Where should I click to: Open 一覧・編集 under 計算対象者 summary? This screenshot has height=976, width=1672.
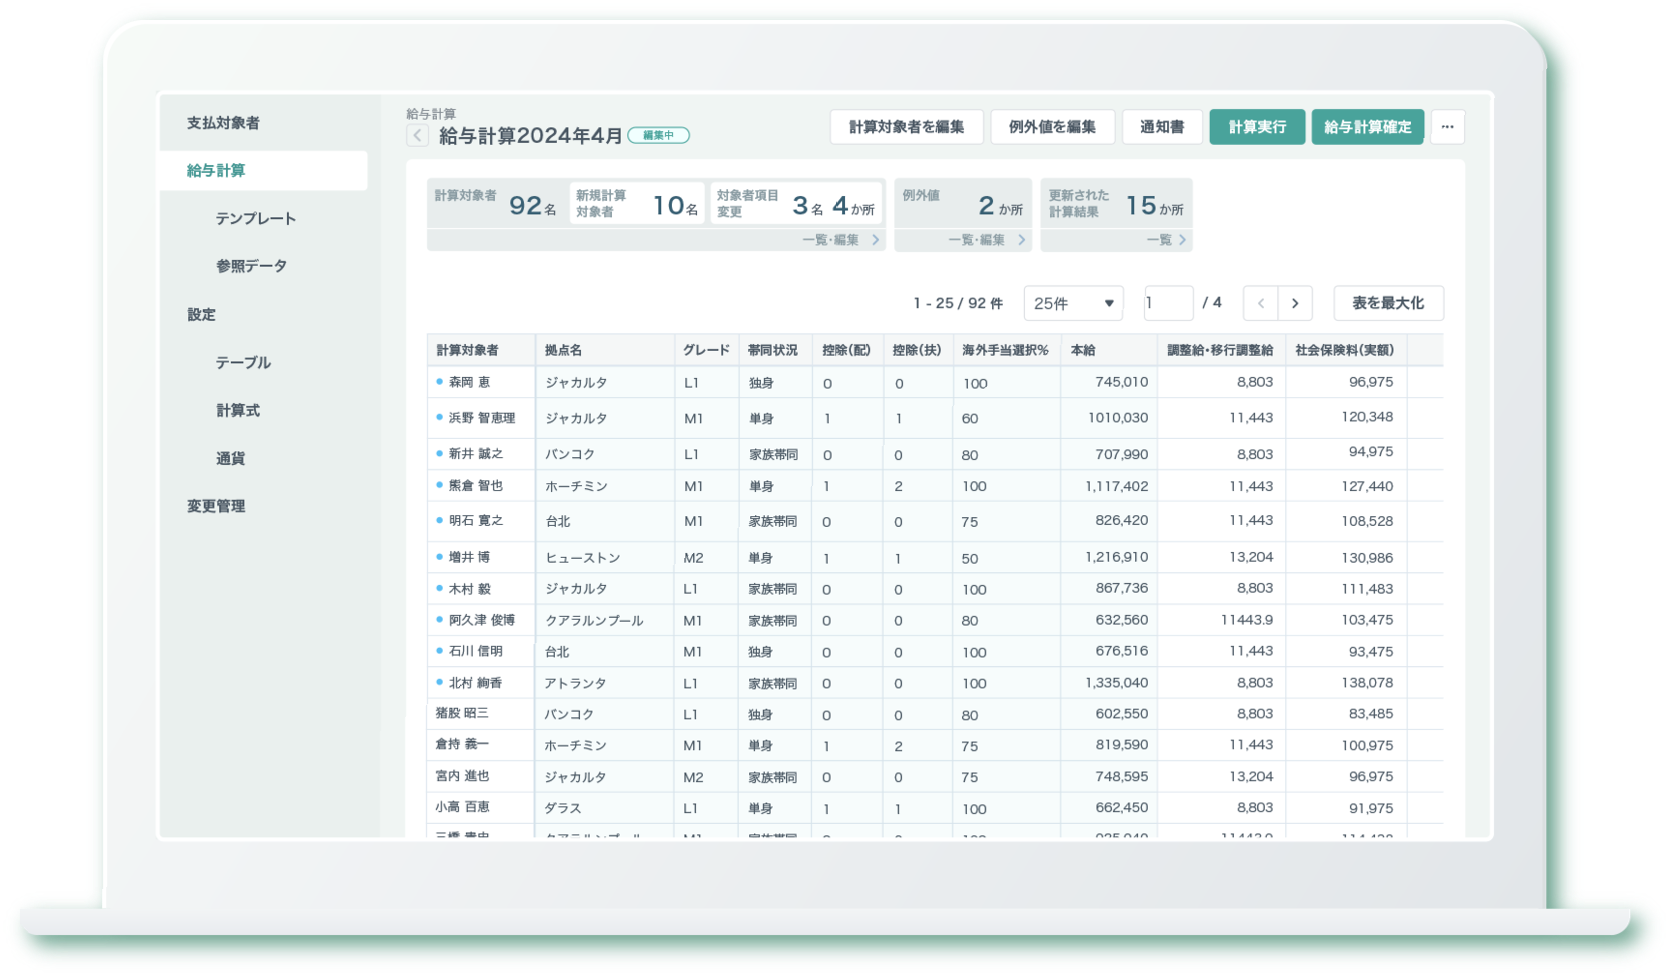(840, 240)
